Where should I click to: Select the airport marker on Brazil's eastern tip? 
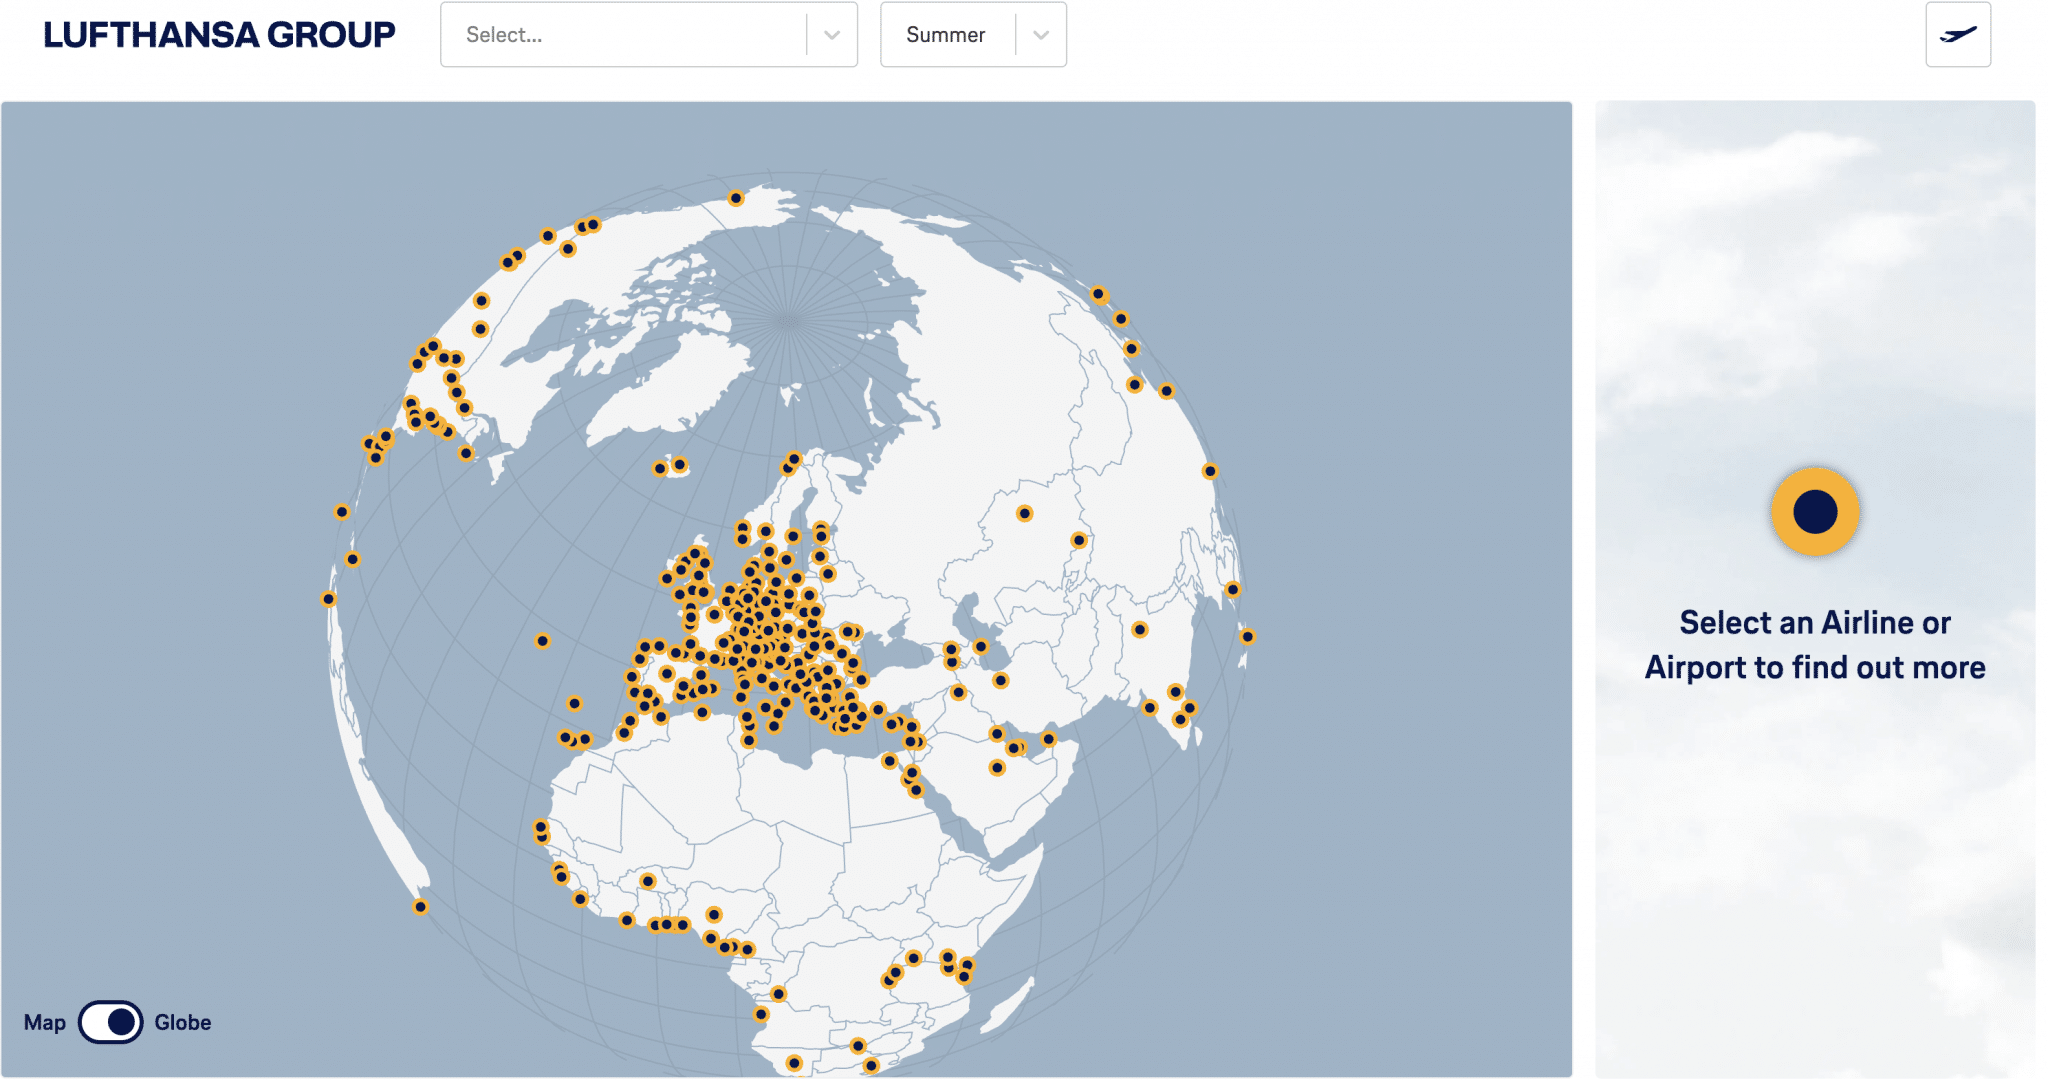click(x=421, y=907)
